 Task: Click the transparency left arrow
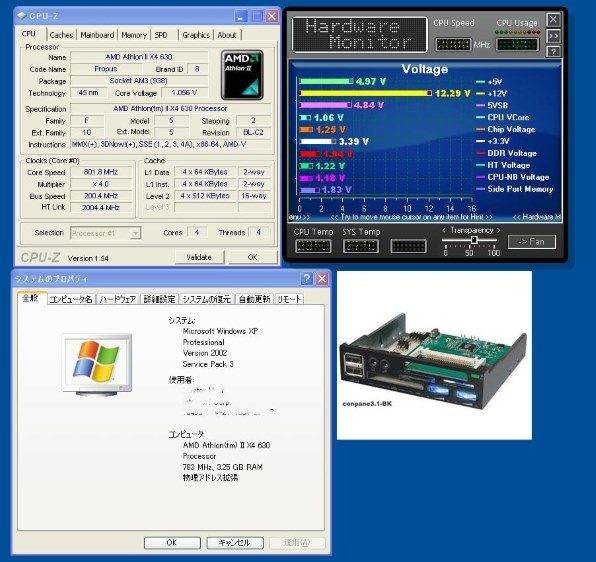[x=444, y=230]
